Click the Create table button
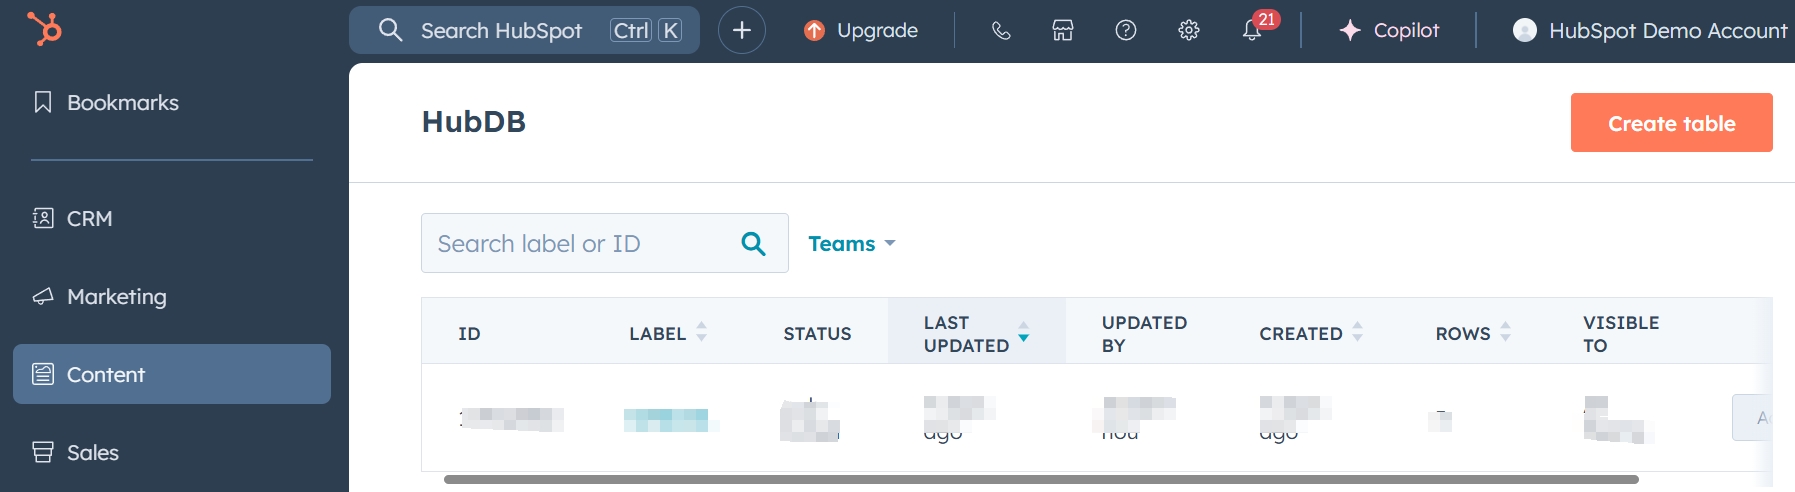1795x492 pixels. click(x=1671, y=123)
